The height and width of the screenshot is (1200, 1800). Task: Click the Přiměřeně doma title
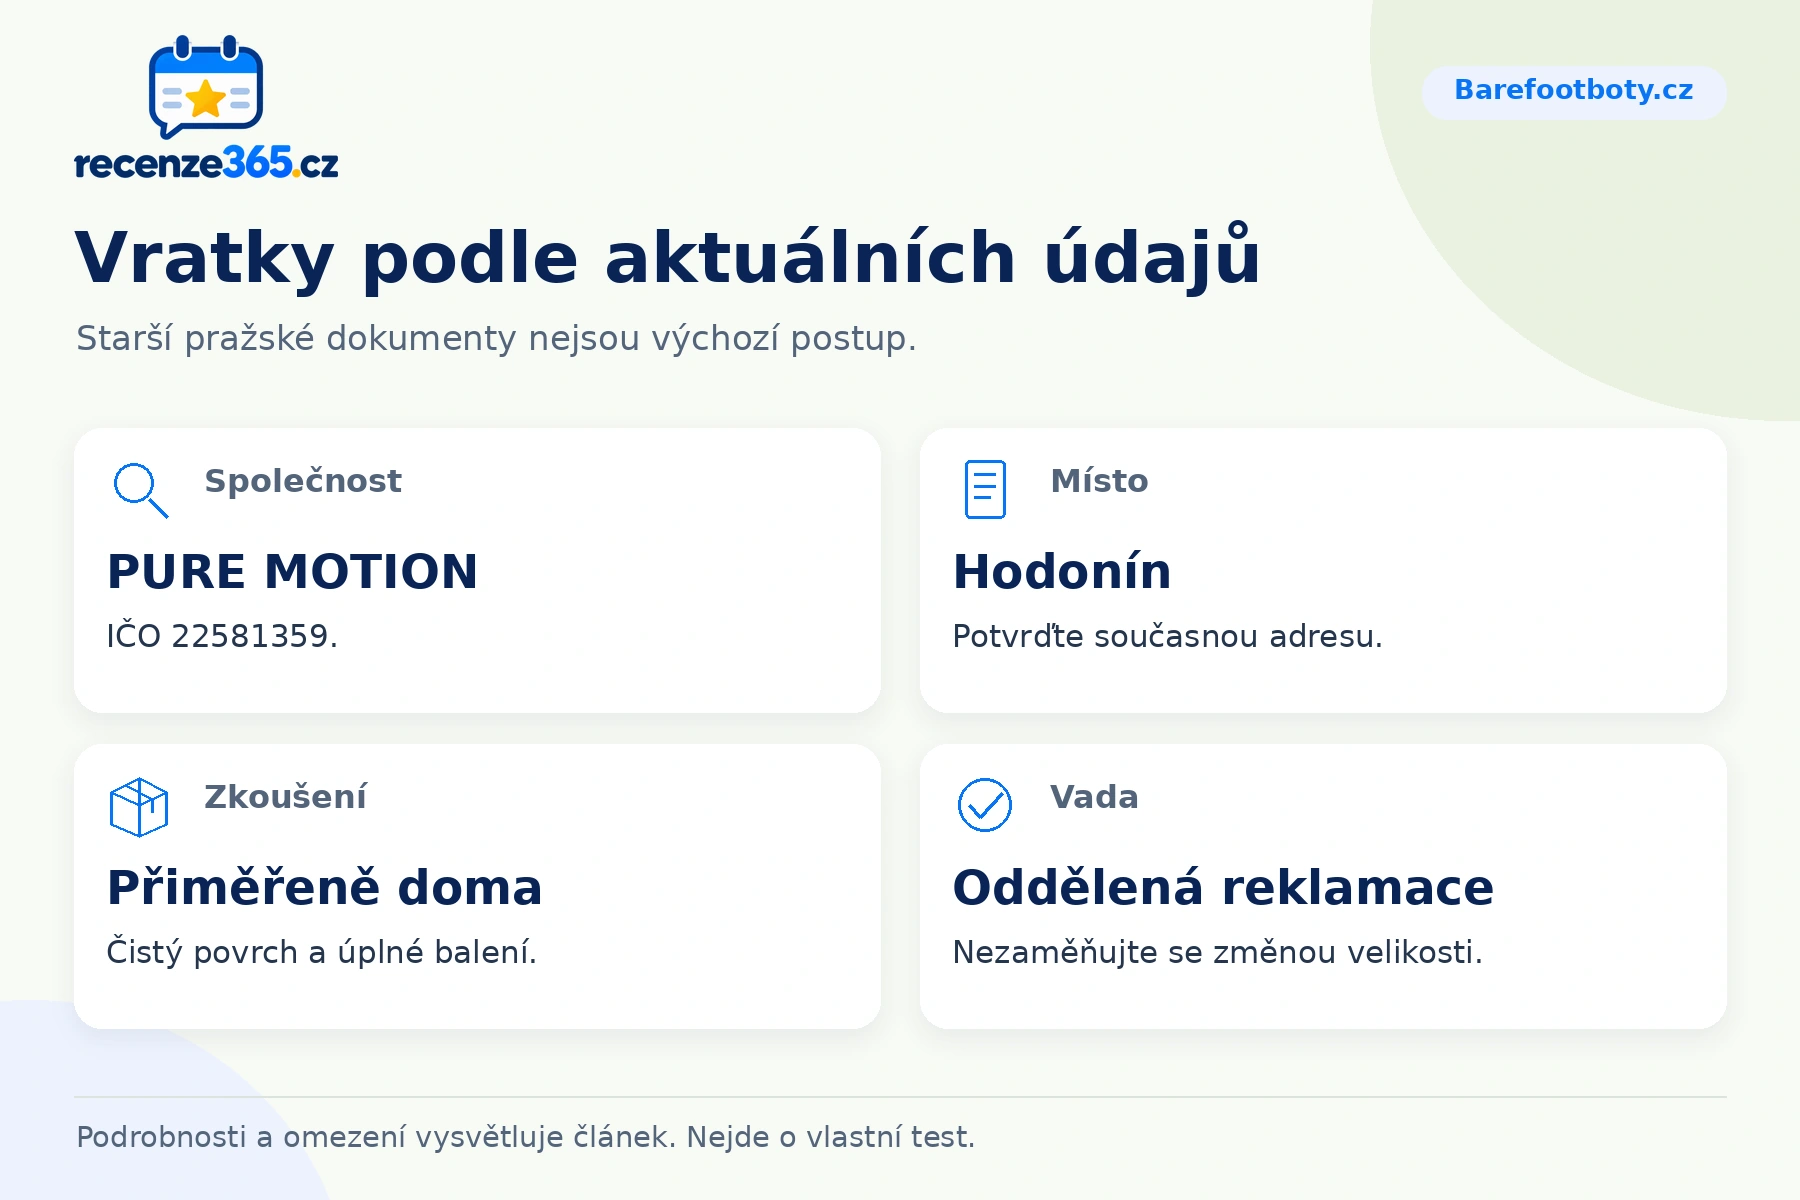(x=325, y=887)
